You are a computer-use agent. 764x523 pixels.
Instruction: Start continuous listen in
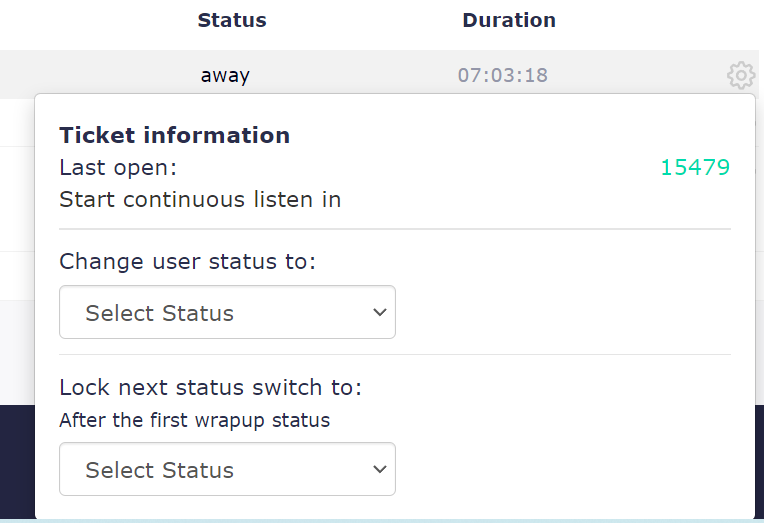pos(200,199)
